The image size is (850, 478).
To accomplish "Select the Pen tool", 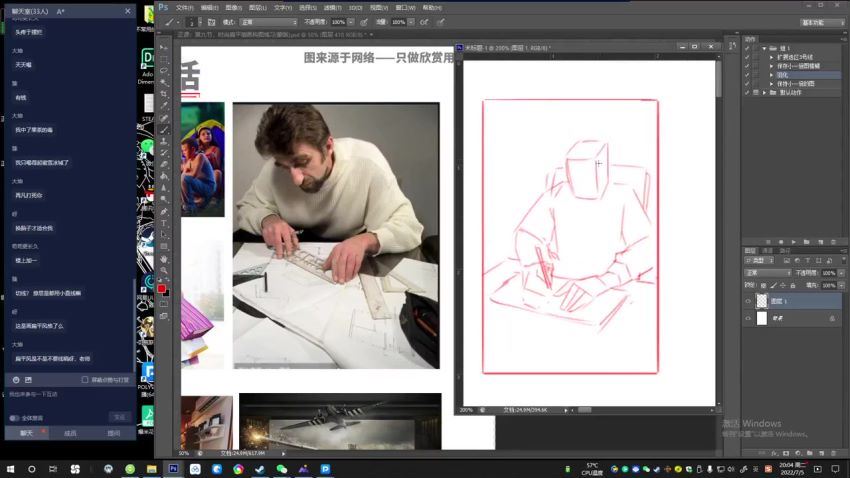I will pyautogui.click(x=164, y=211).
